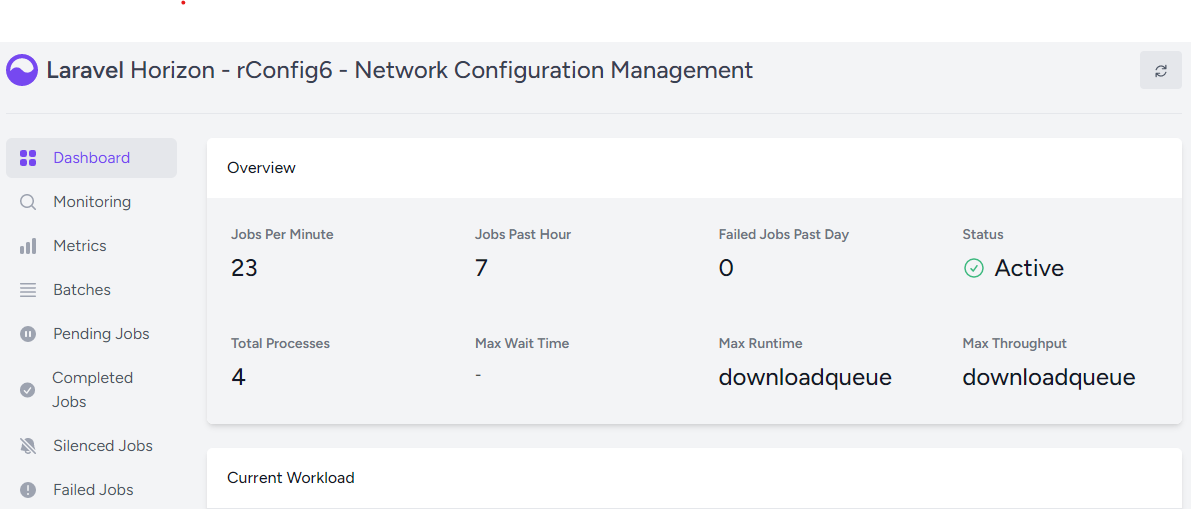Click the Laravel Horizon title text
This screenshot has width=1191, height=509.
tap(400, 70)
